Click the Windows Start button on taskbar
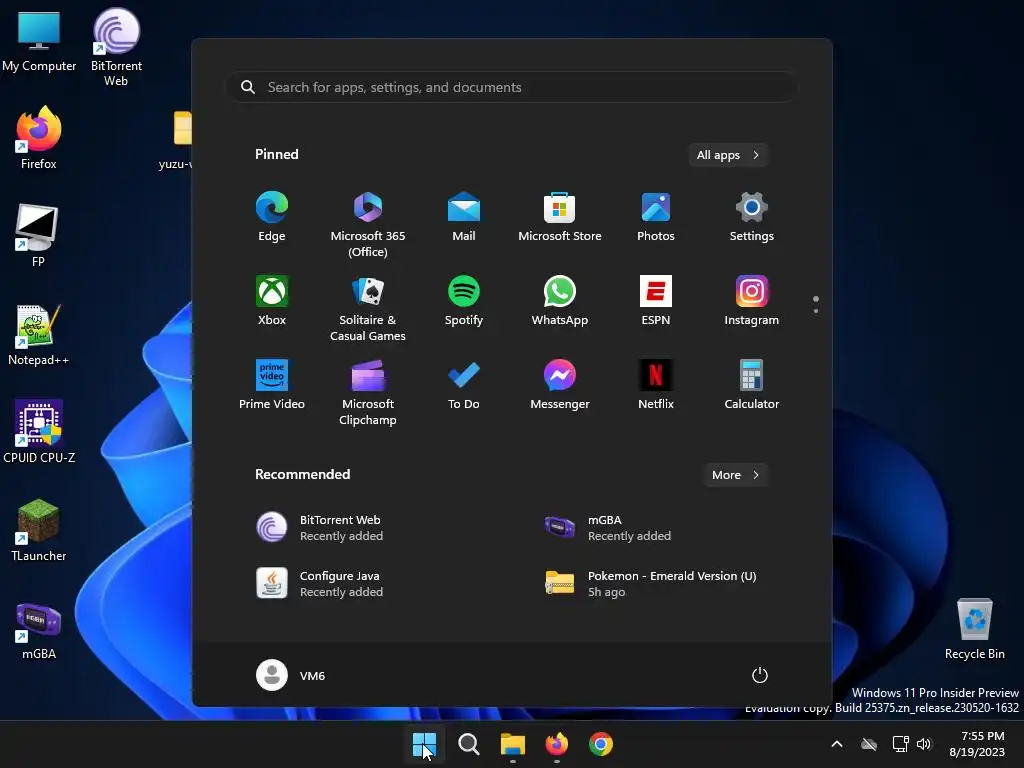The image size is (1024, 768). click(424, 744)
